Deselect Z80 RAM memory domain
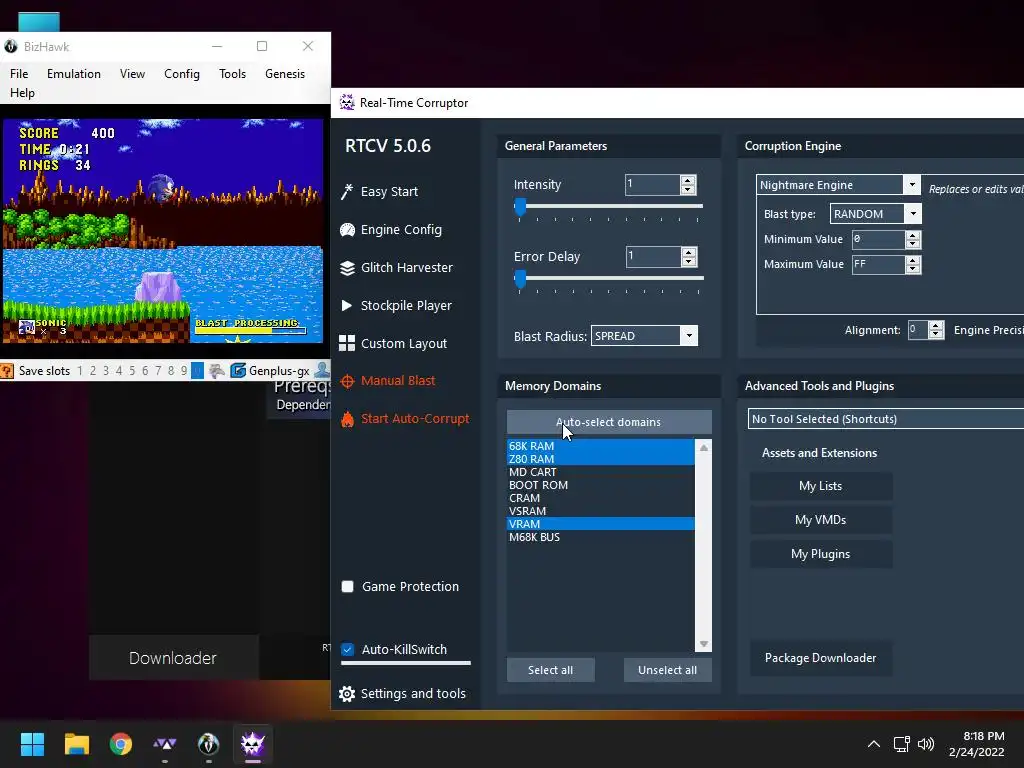The width and height of the screenshot is (1024, 768). [x=600, y=459]
